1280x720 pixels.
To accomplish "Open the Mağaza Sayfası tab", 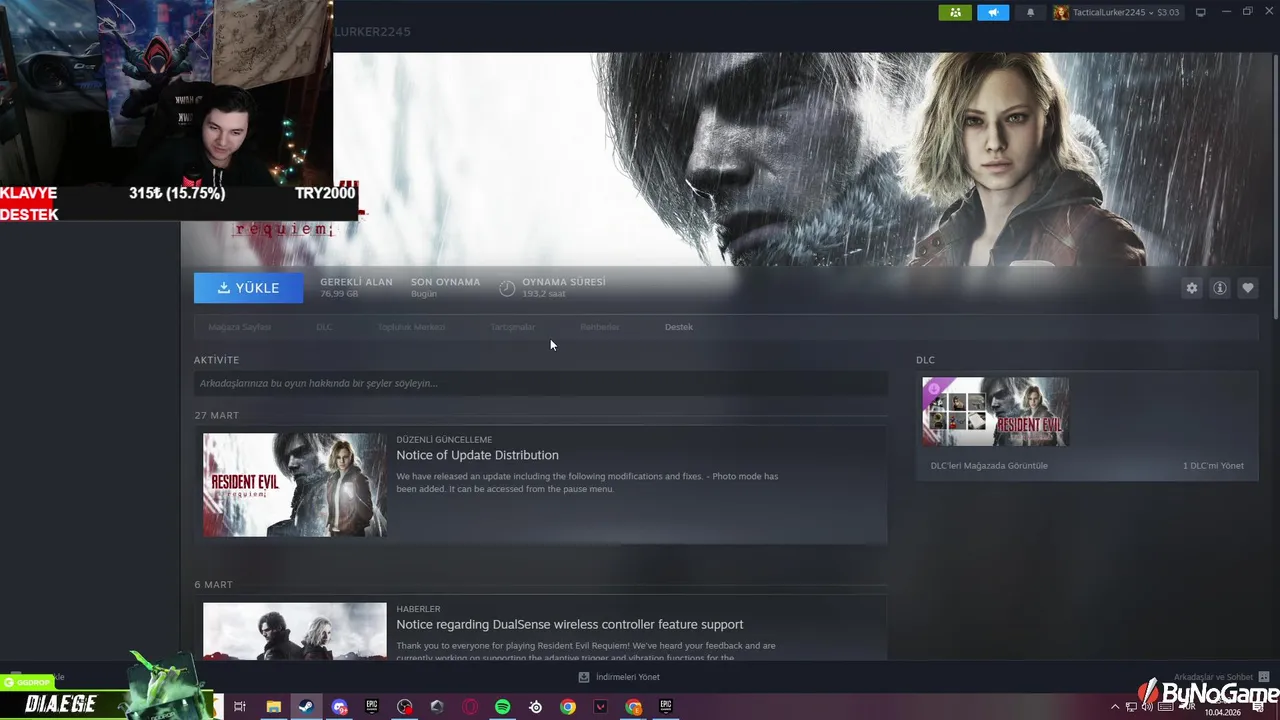I will (239, 327).
